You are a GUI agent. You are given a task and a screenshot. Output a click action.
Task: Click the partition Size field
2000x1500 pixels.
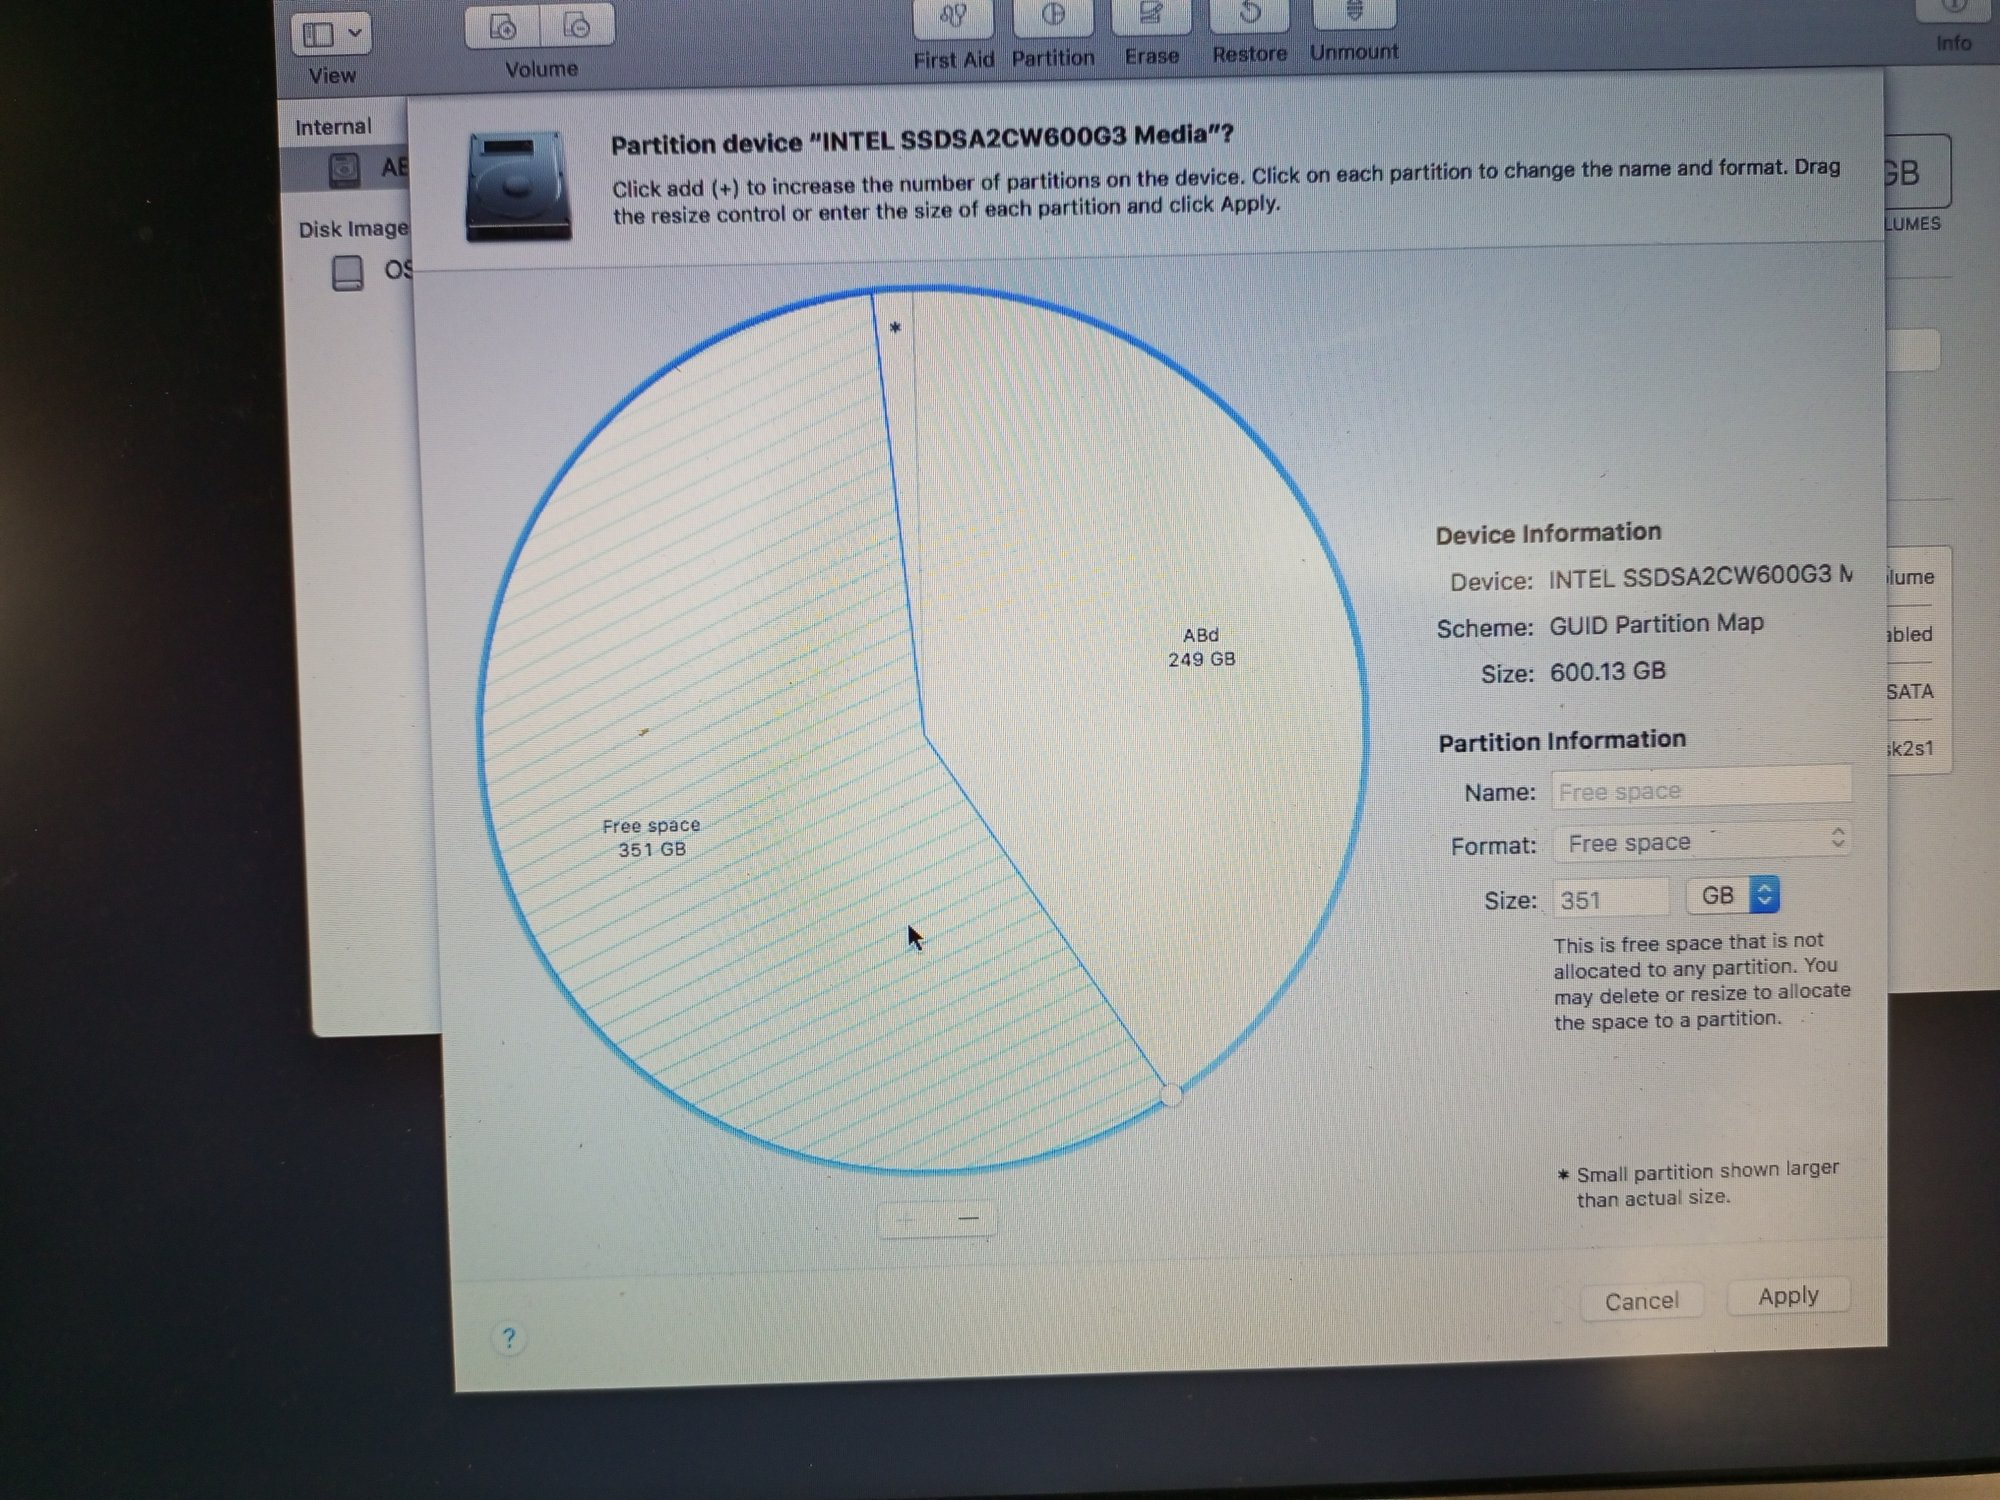[x=1611, y=898]
